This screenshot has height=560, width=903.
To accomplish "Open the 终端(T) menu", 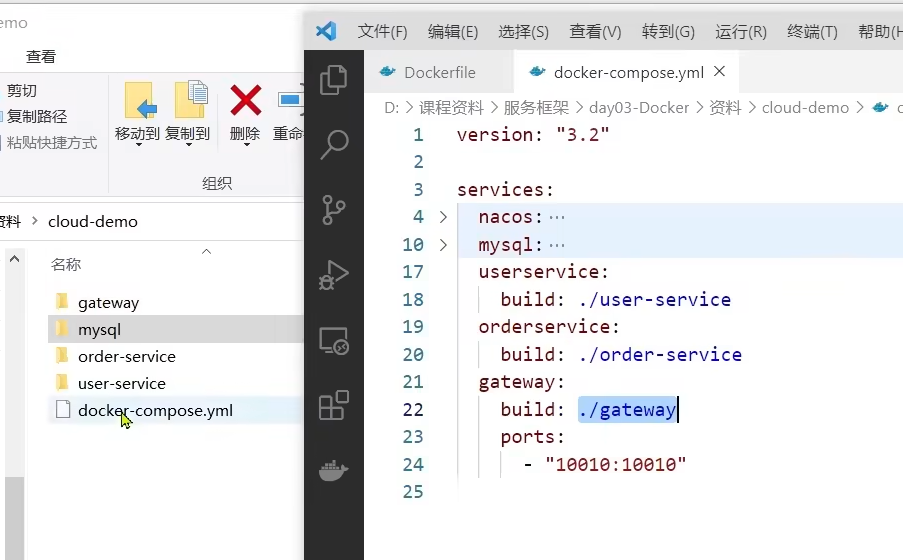I will 812,31.
